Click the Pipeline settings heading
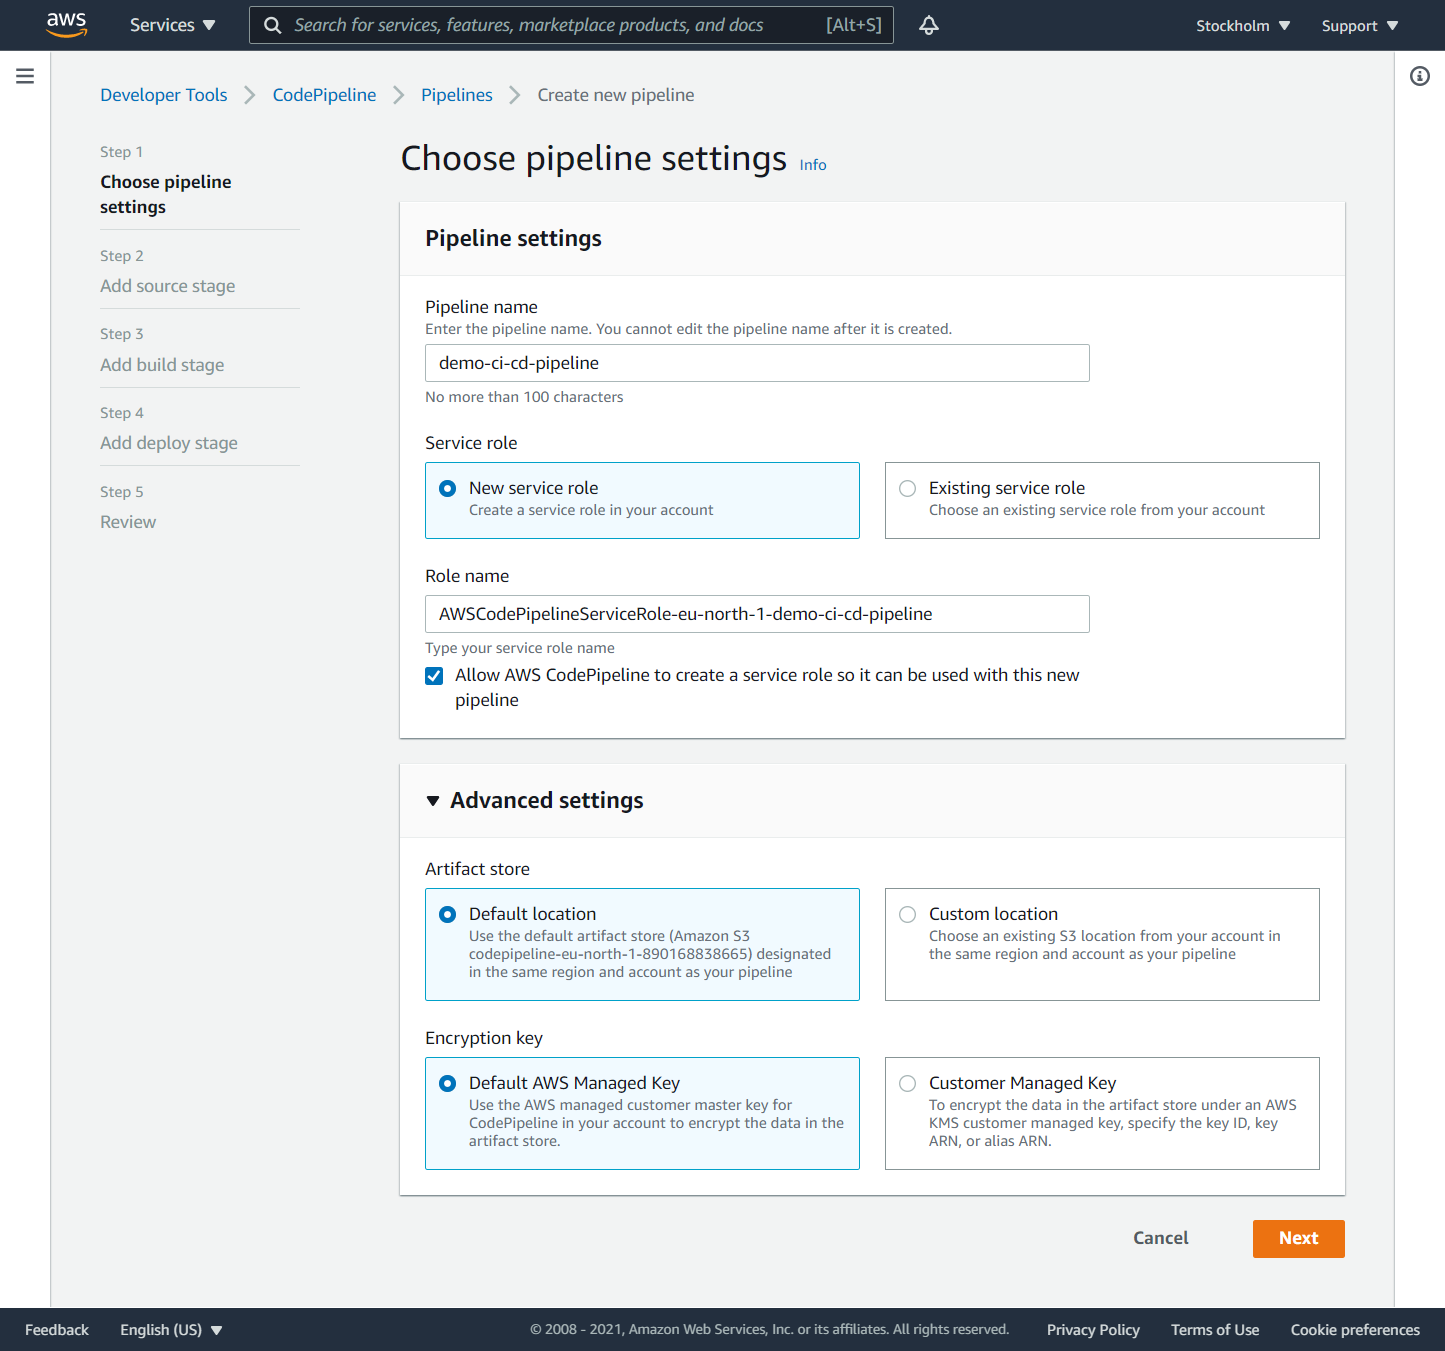This screenshot has width=1445, height=1351. tap(513, 239)
